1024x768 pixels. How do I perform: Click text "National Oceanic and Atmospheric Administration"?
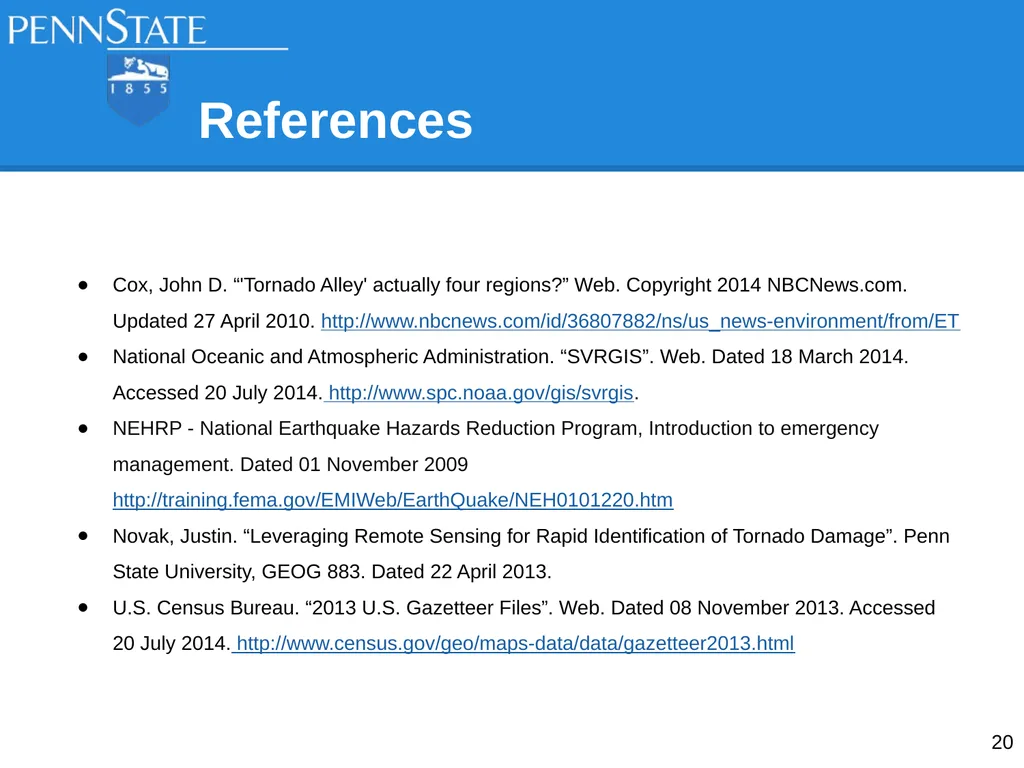click(x=332, y=357)
